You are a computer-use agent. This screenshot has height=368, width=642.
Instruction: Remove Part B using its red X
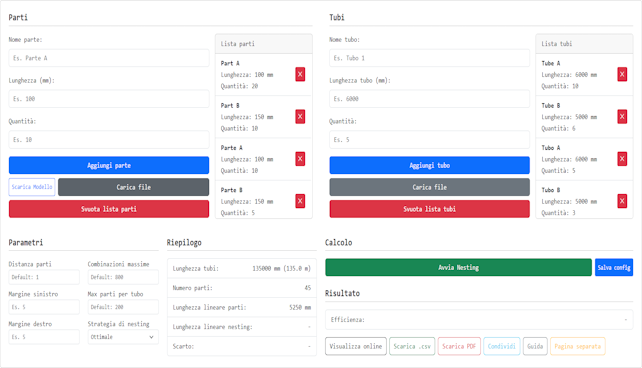point(300,117)
